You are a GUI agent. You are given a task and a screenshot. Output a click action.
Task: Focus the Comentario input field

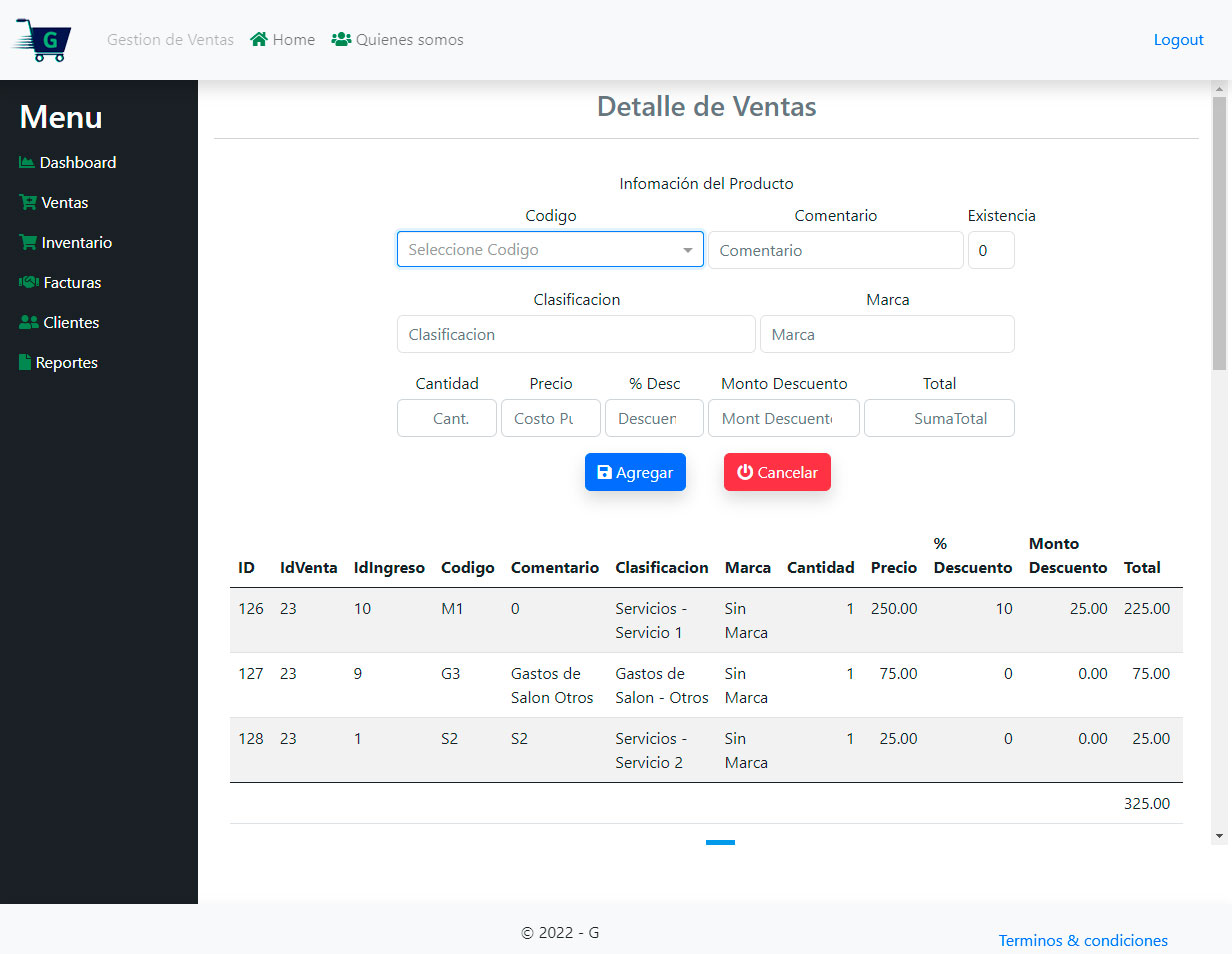pos(836,250)
